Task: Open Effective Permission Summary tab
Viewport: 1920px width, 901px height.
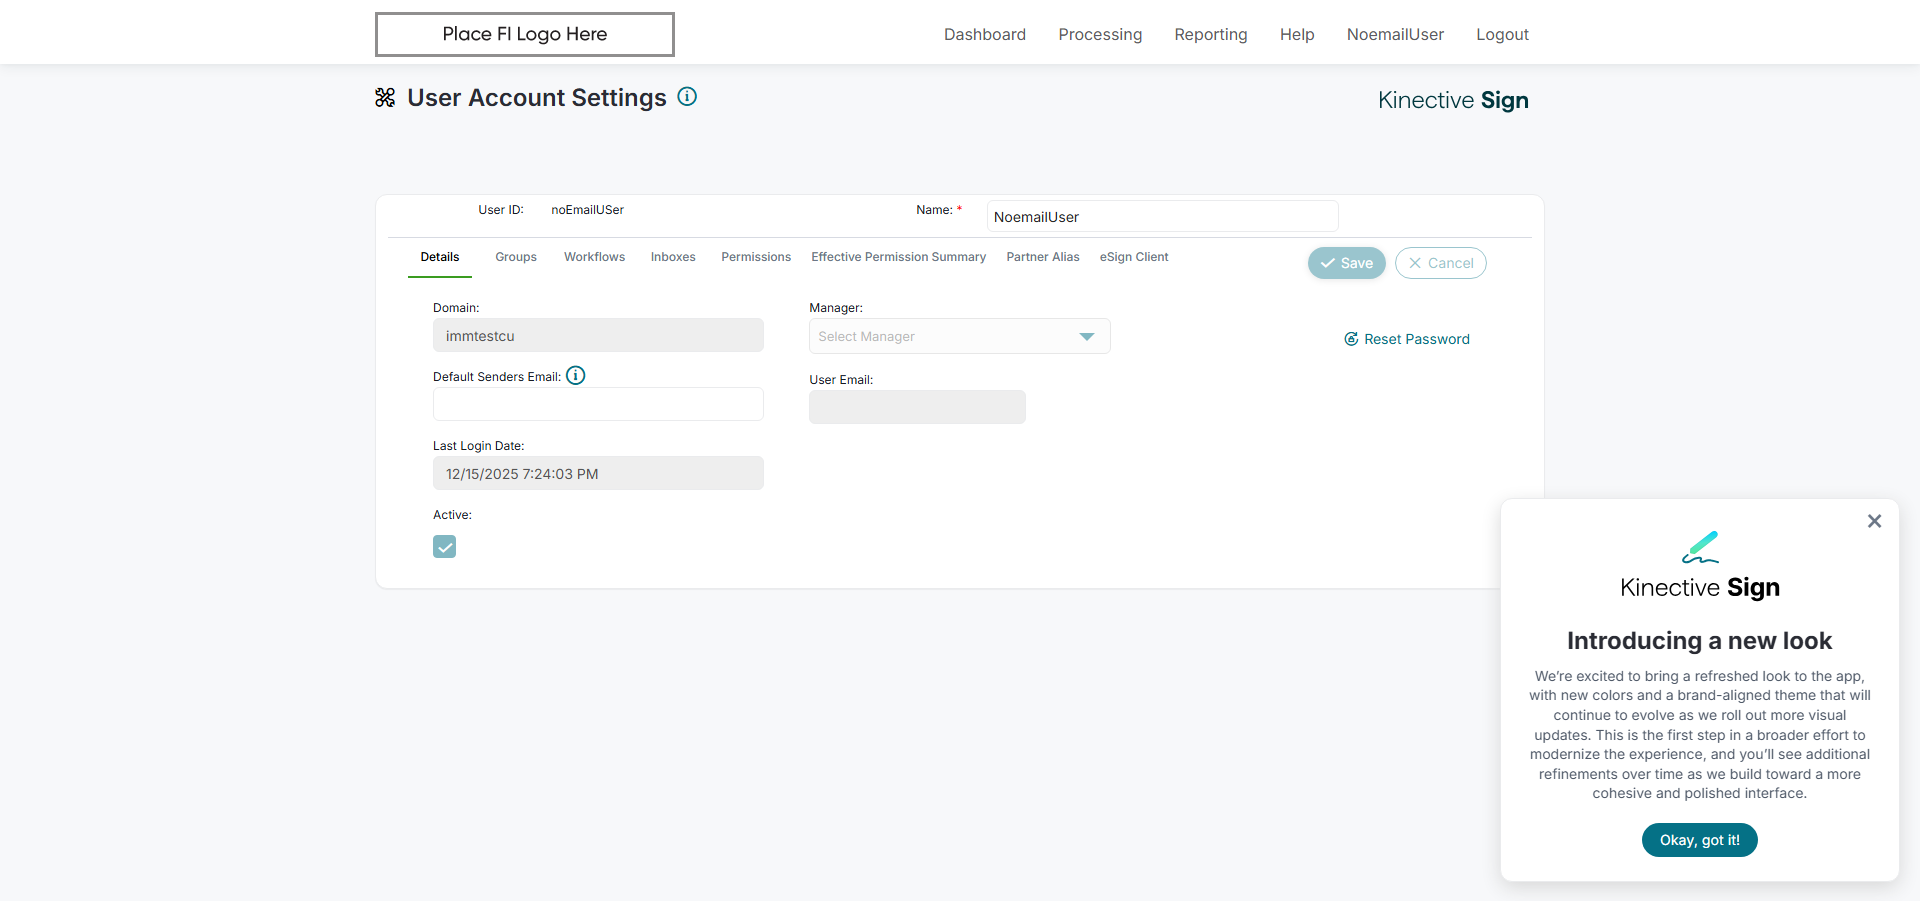Action: point(898,257)
